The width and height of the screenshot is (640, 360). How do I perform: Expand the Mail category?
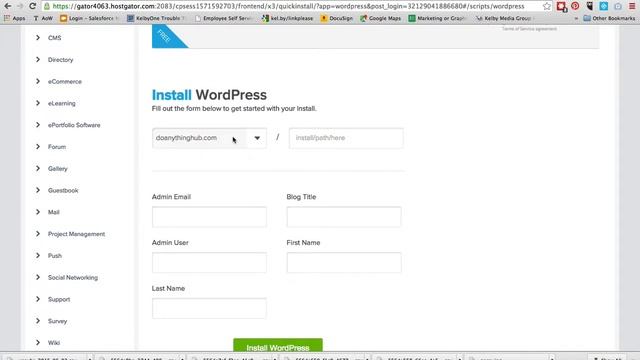click(47, 212)
